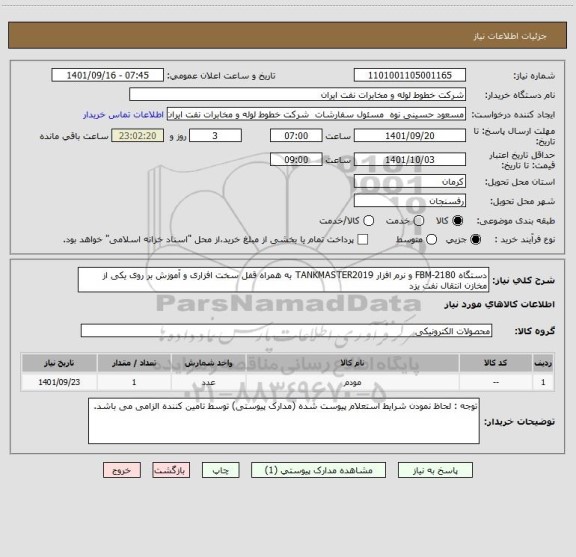Select the کالا radio button
The height and width of the screenshot is (557, 576).
pos(458,220)
